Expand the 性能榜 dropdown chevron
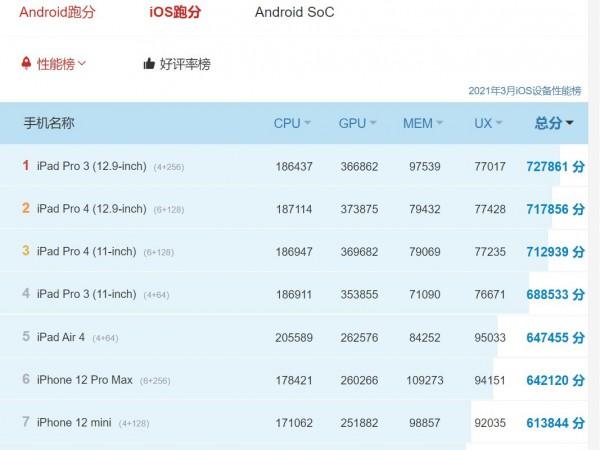 pos(82,63)
